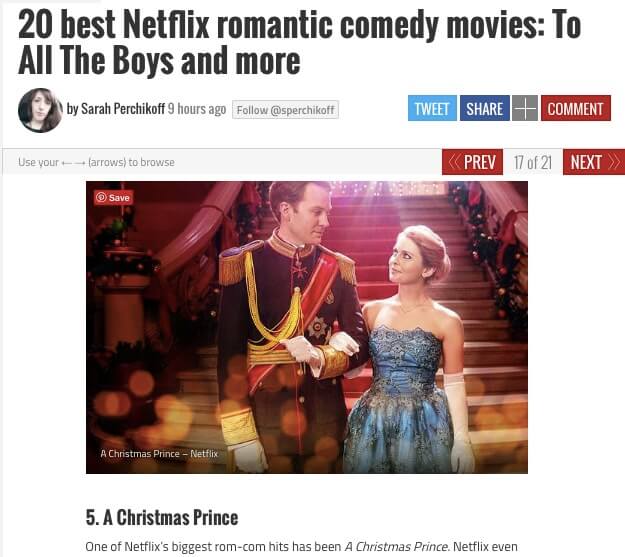Click the right double-chevron on NEXT
Image resolution: width=625 pixels, height=557 pixels.
(614, 162)
